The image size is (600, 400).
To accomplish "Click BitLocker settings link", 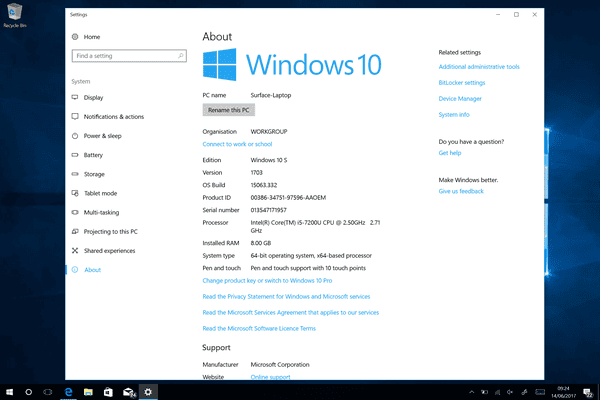I will click(x=462, y=82).
